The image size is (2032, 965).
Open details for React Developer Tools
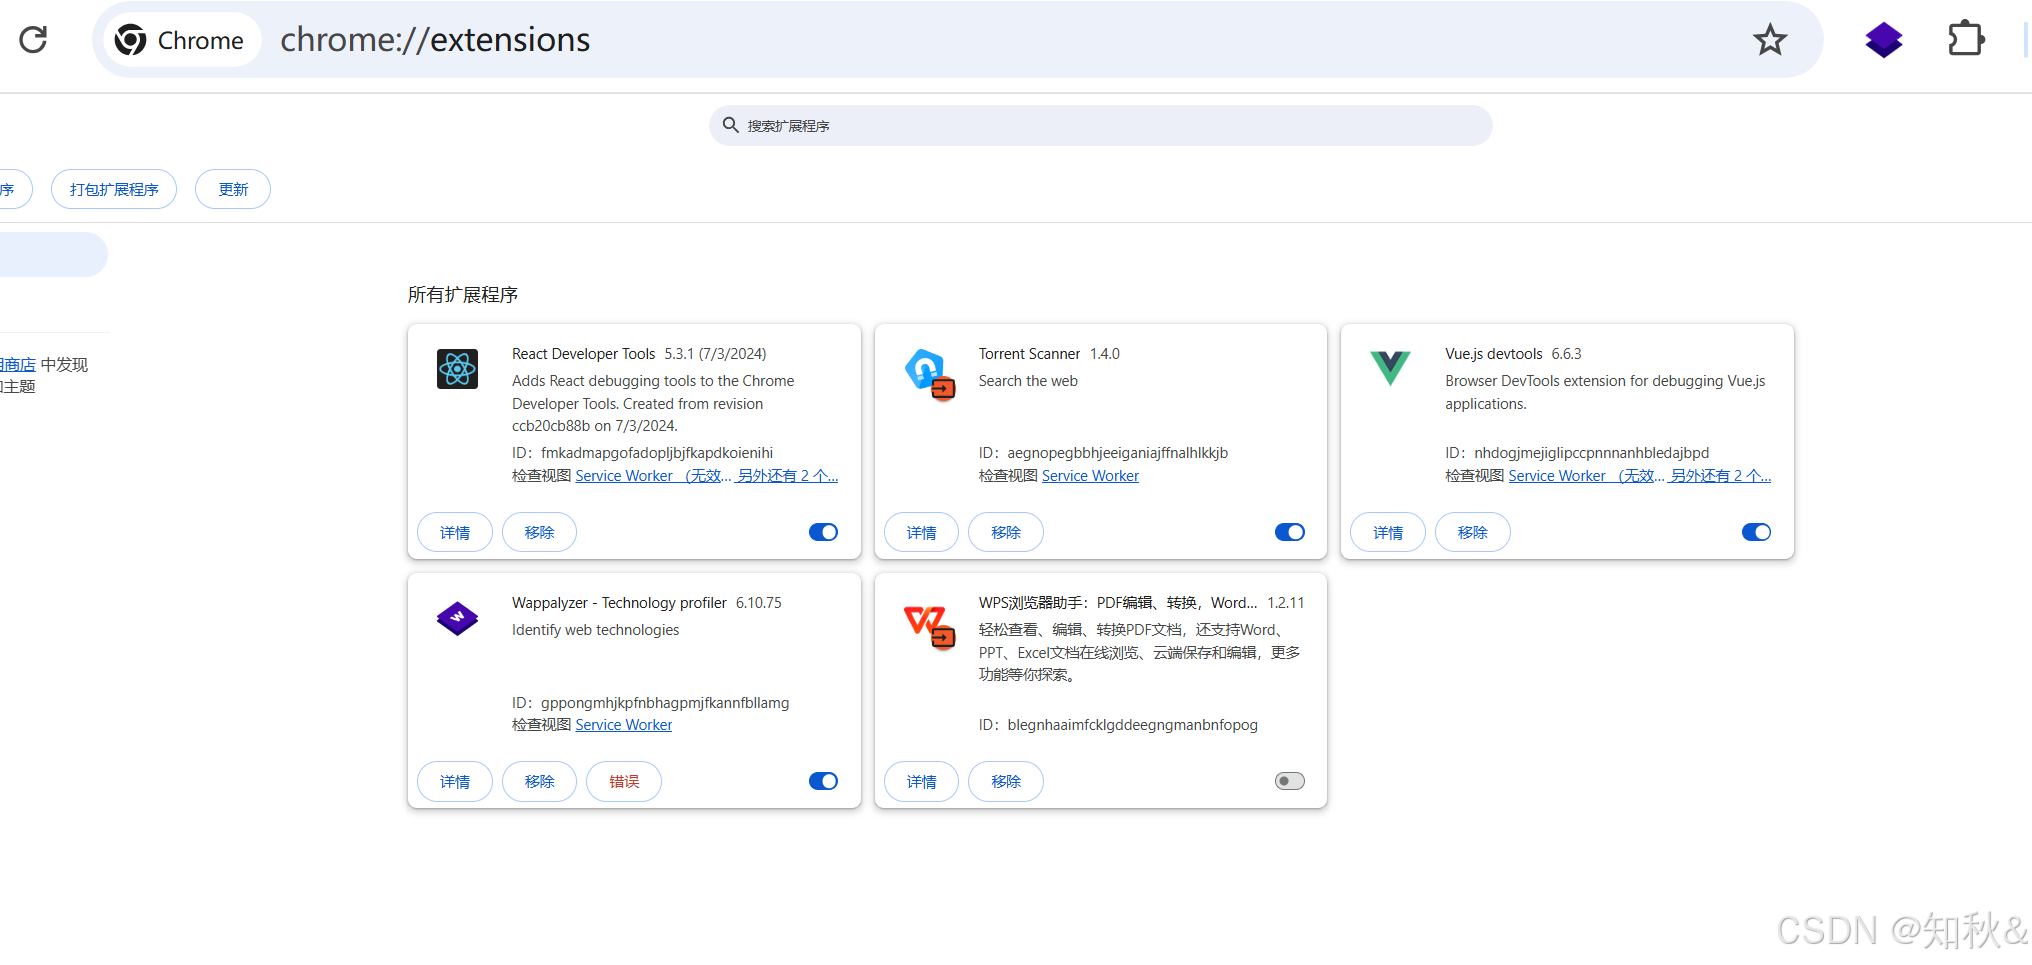pos(455,532)
